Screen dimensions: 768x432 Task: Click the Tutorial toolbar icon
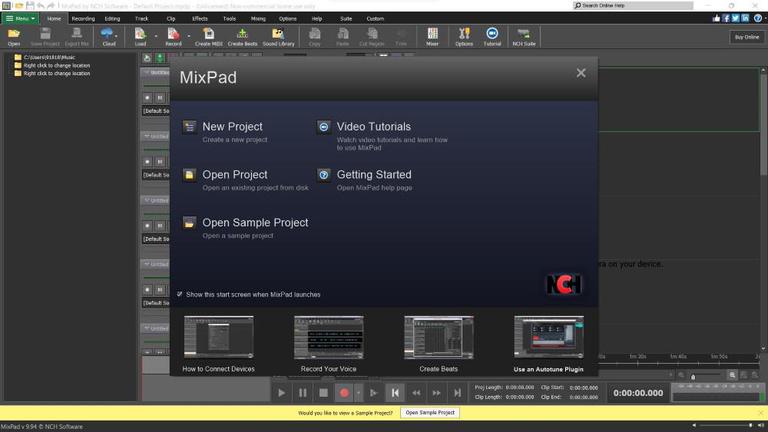[492, 37]
